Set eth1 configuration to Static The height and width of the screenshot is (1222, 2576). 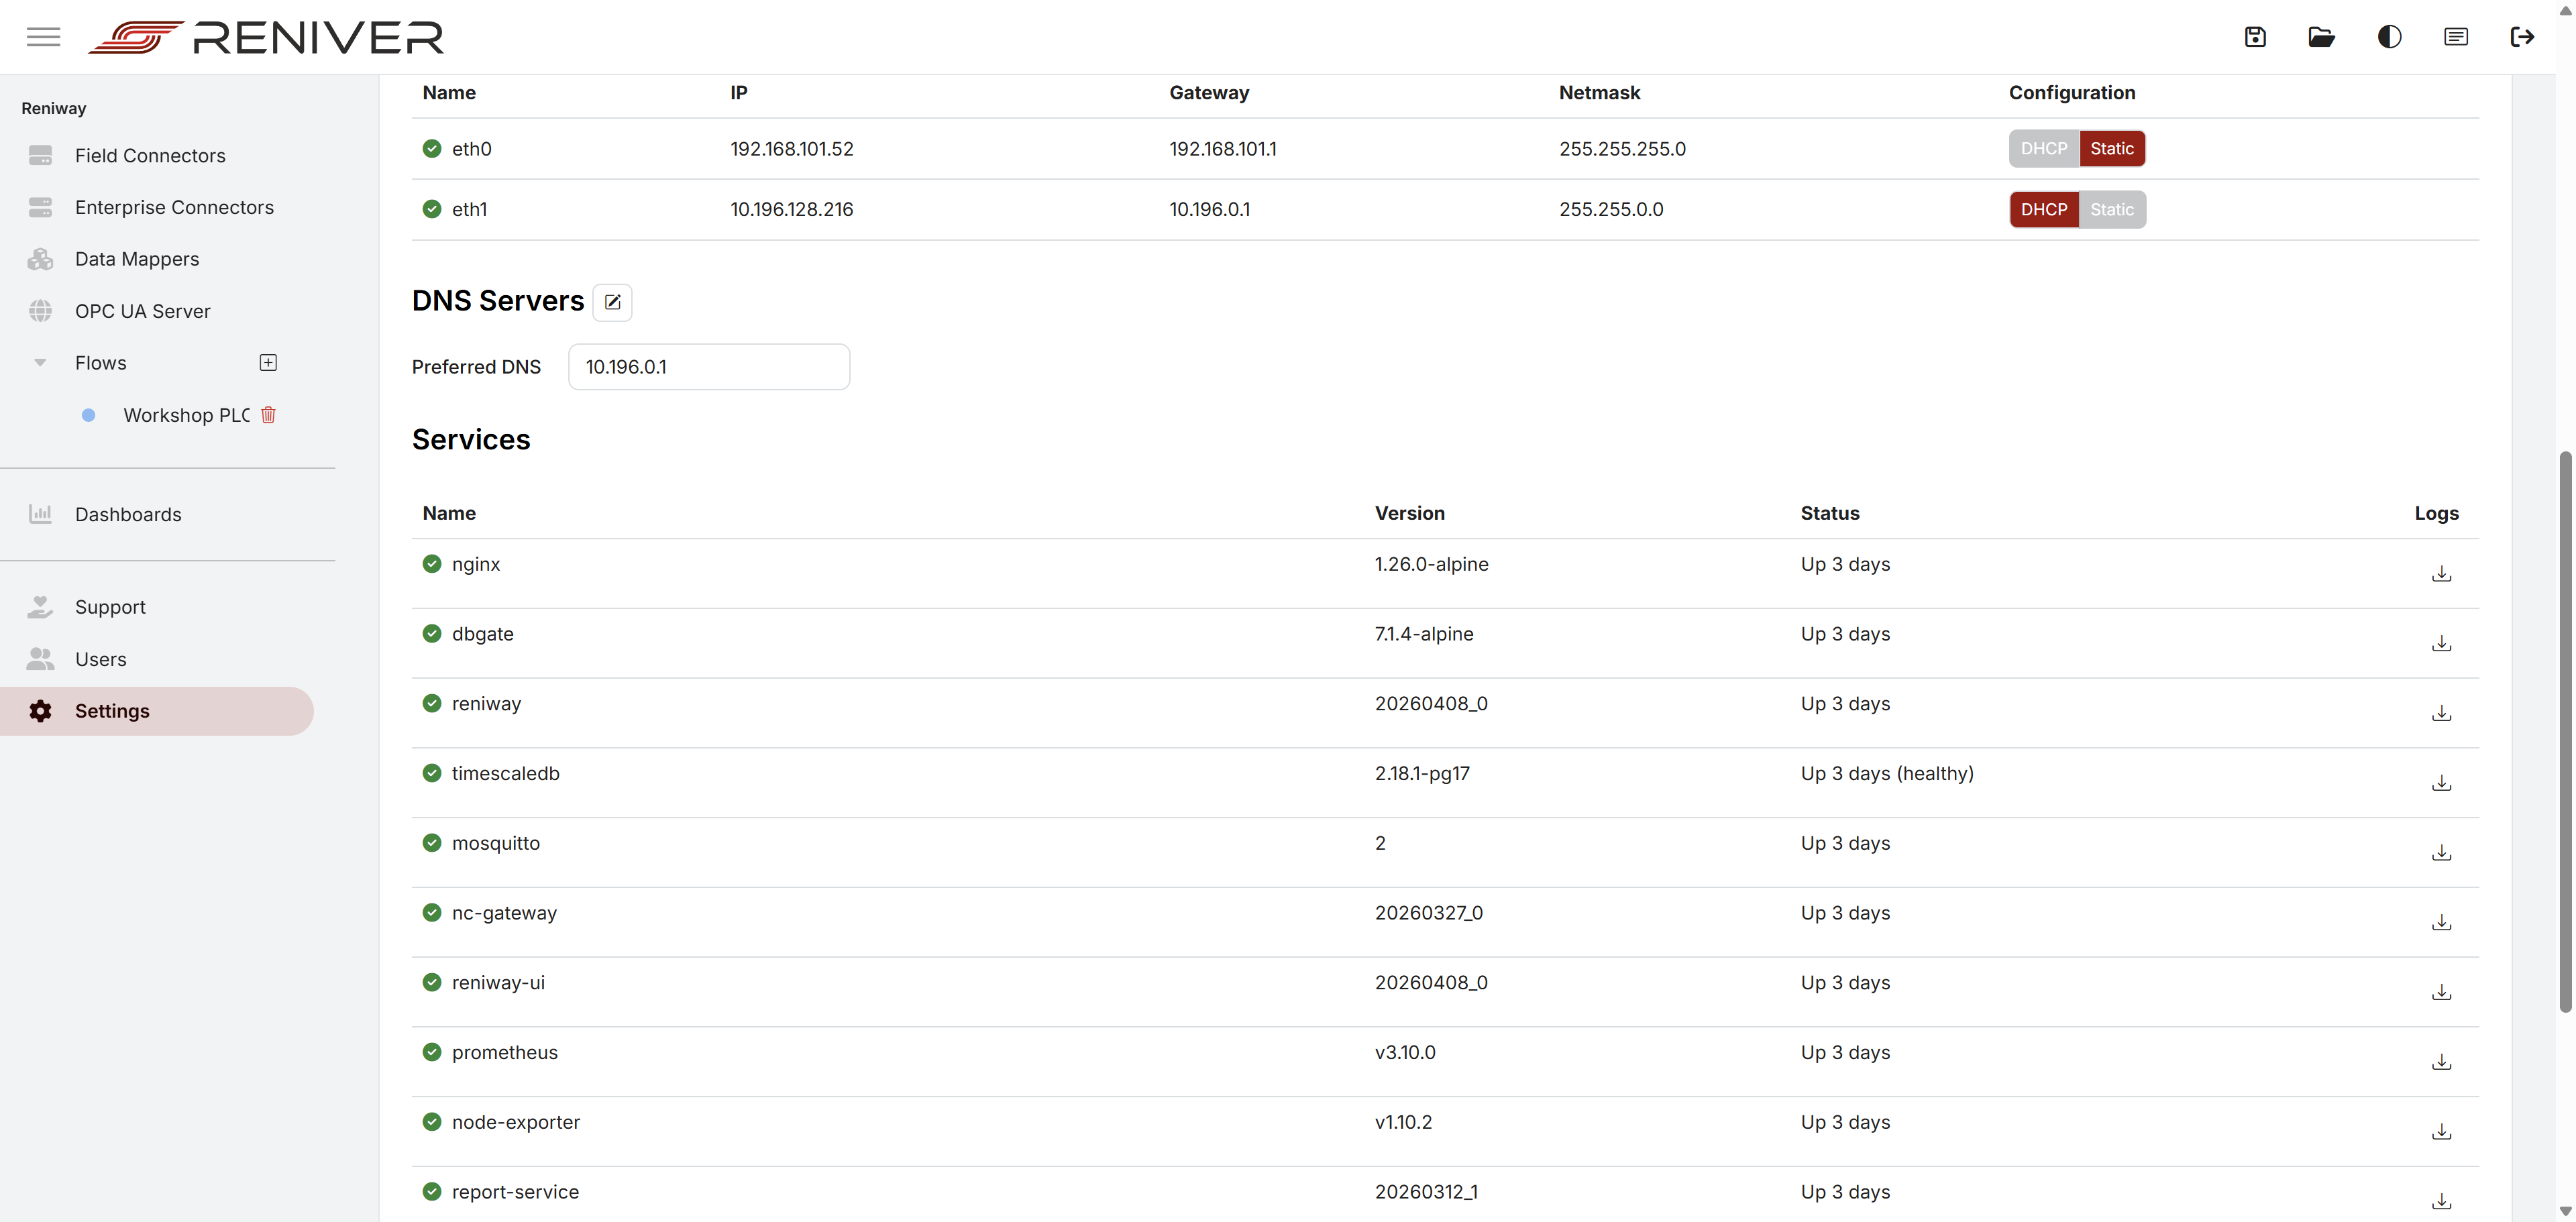[x=2112, y=209]
